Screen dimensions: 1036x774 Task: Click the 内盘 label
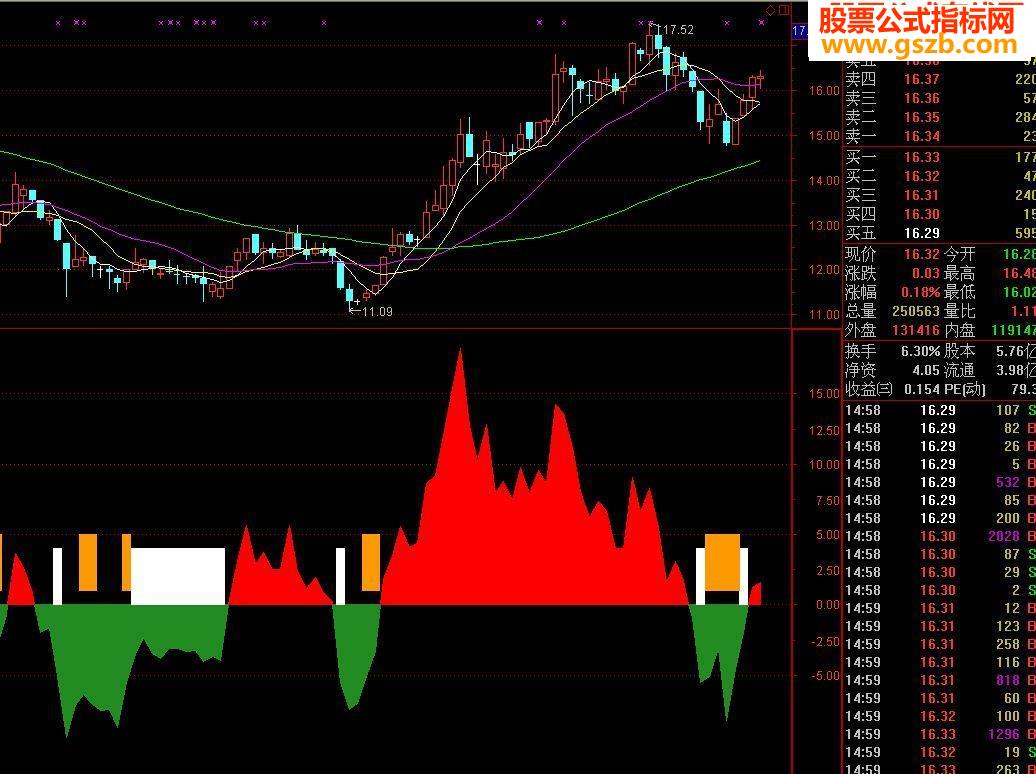[x=959, y=330]
